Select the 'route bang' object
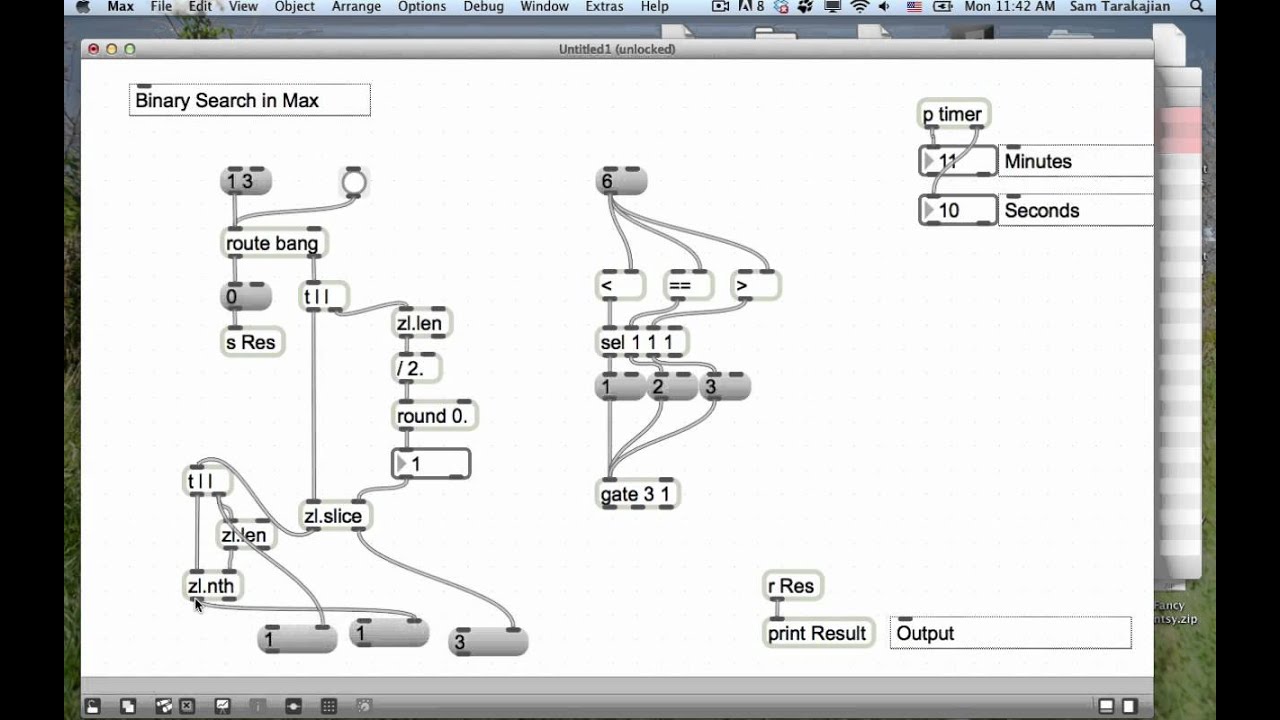The width and height of the screenshot is (1280, 720). [274, 243]
